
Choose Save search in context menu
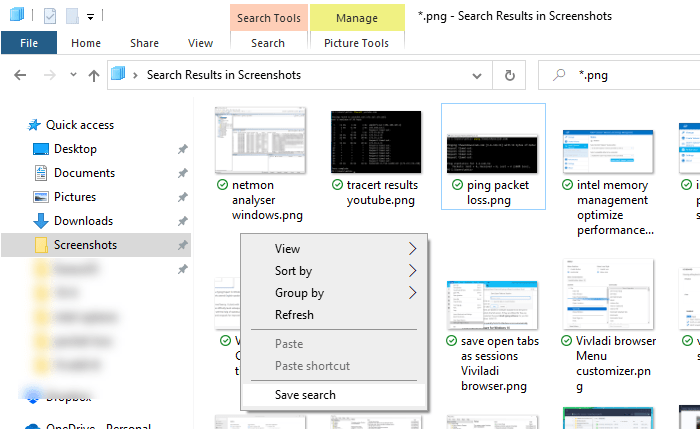[x=334, y=395]
